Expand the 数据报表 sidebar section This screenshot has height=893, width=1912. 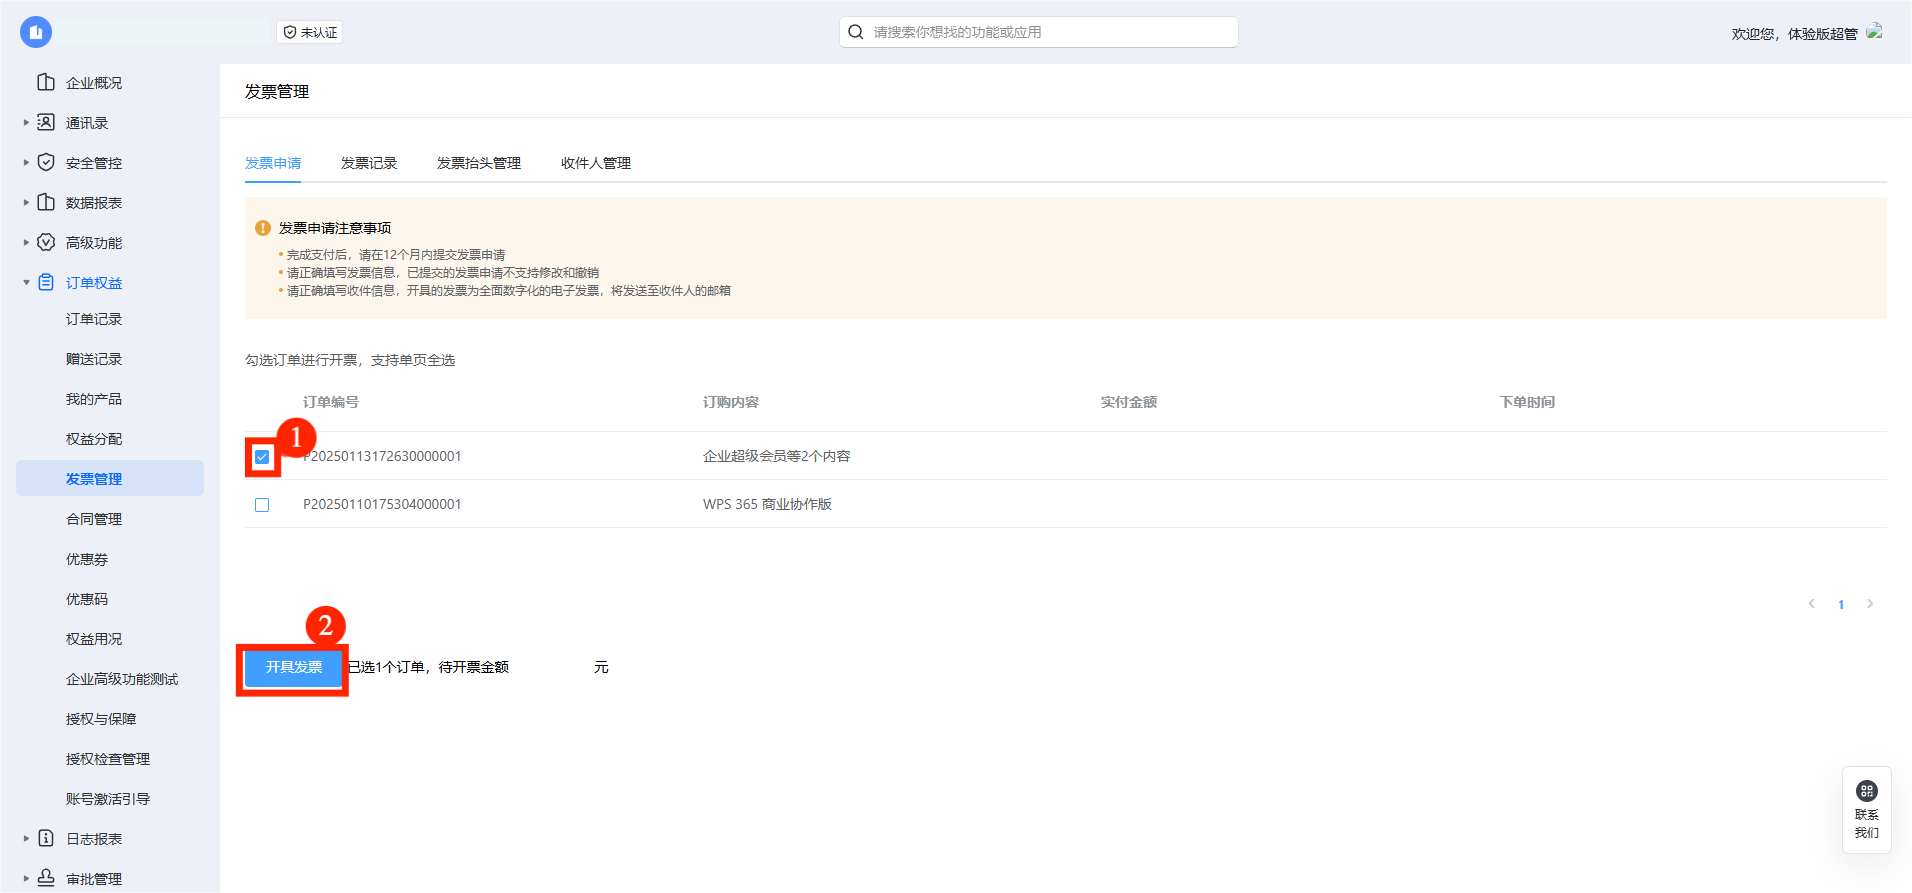pyautogui.click(x=26, y=202)
